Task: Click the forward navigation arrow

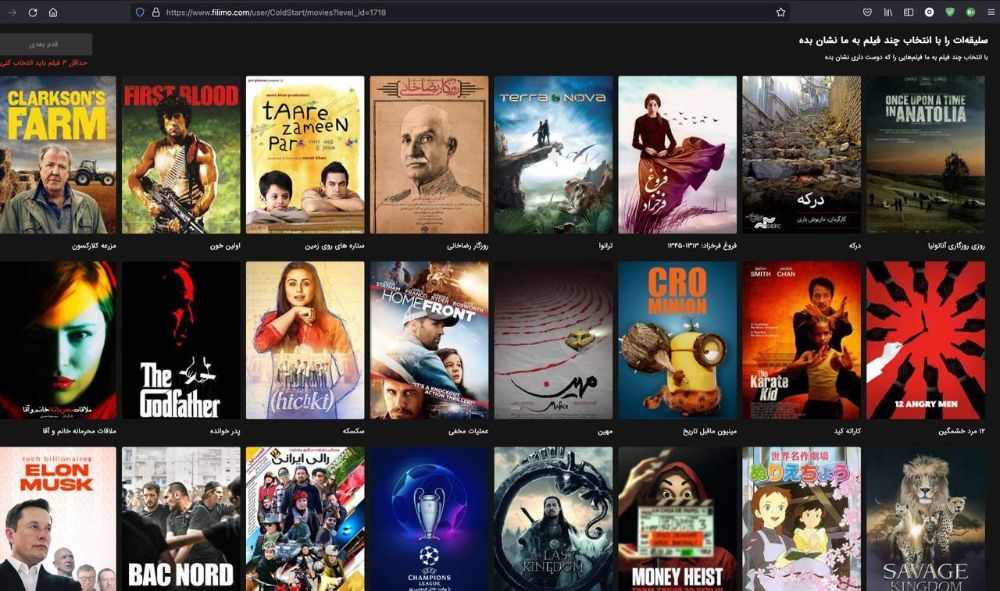Action: click(12, 12)
